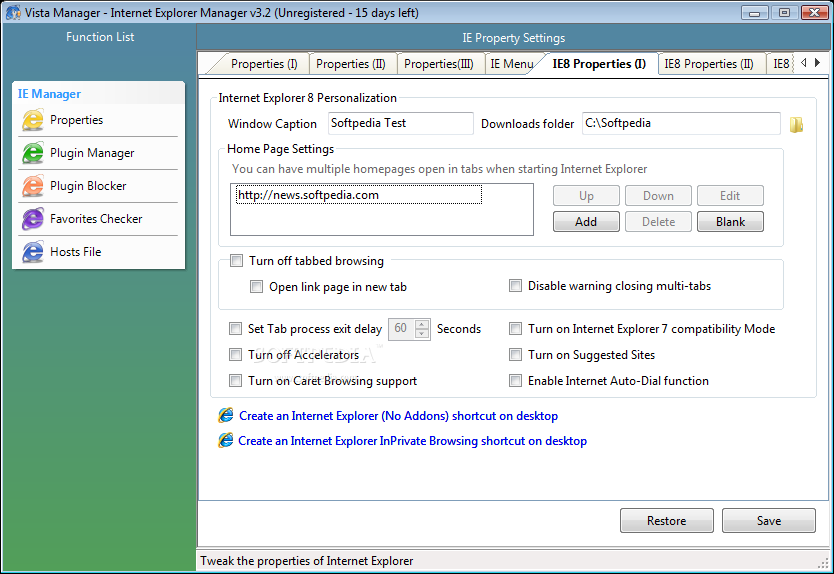This screenshot has width=834, height=574.
Task: Enable Turn off tabbed browsing
Action: 236,261
